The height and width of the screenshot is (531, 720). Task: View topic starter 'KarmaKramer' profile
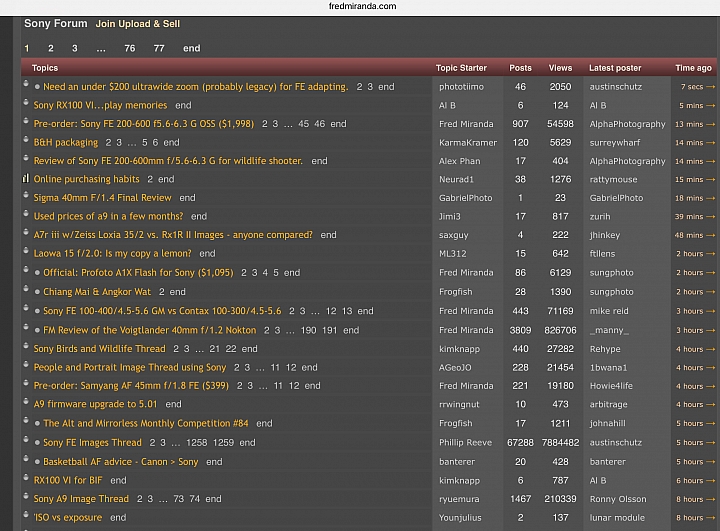tap(468, 143)
